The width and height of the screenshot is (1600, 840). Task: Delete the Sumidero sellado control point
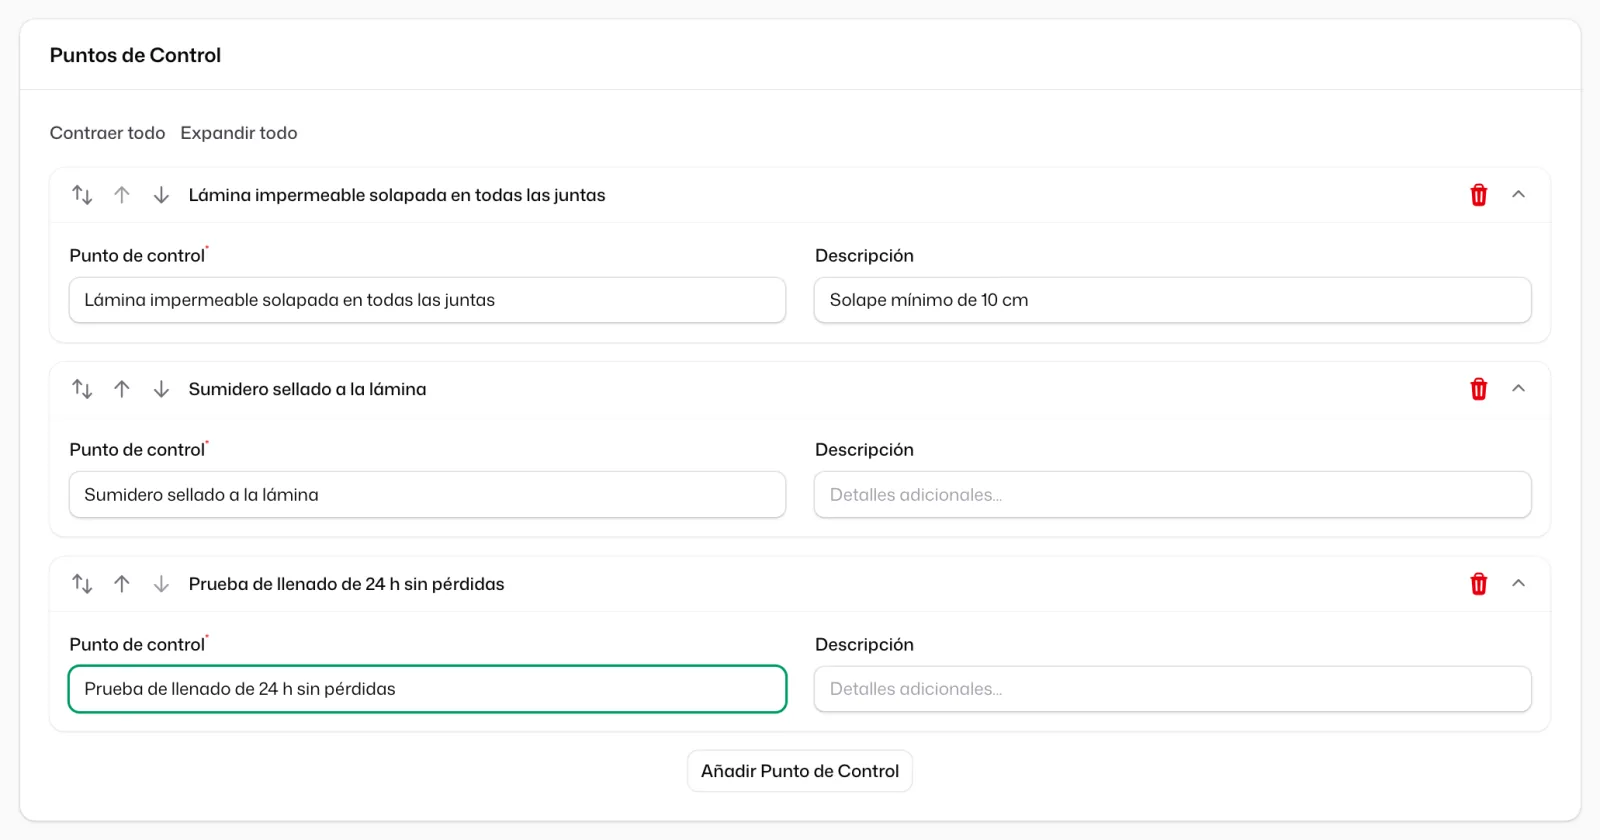(1479, 389)
